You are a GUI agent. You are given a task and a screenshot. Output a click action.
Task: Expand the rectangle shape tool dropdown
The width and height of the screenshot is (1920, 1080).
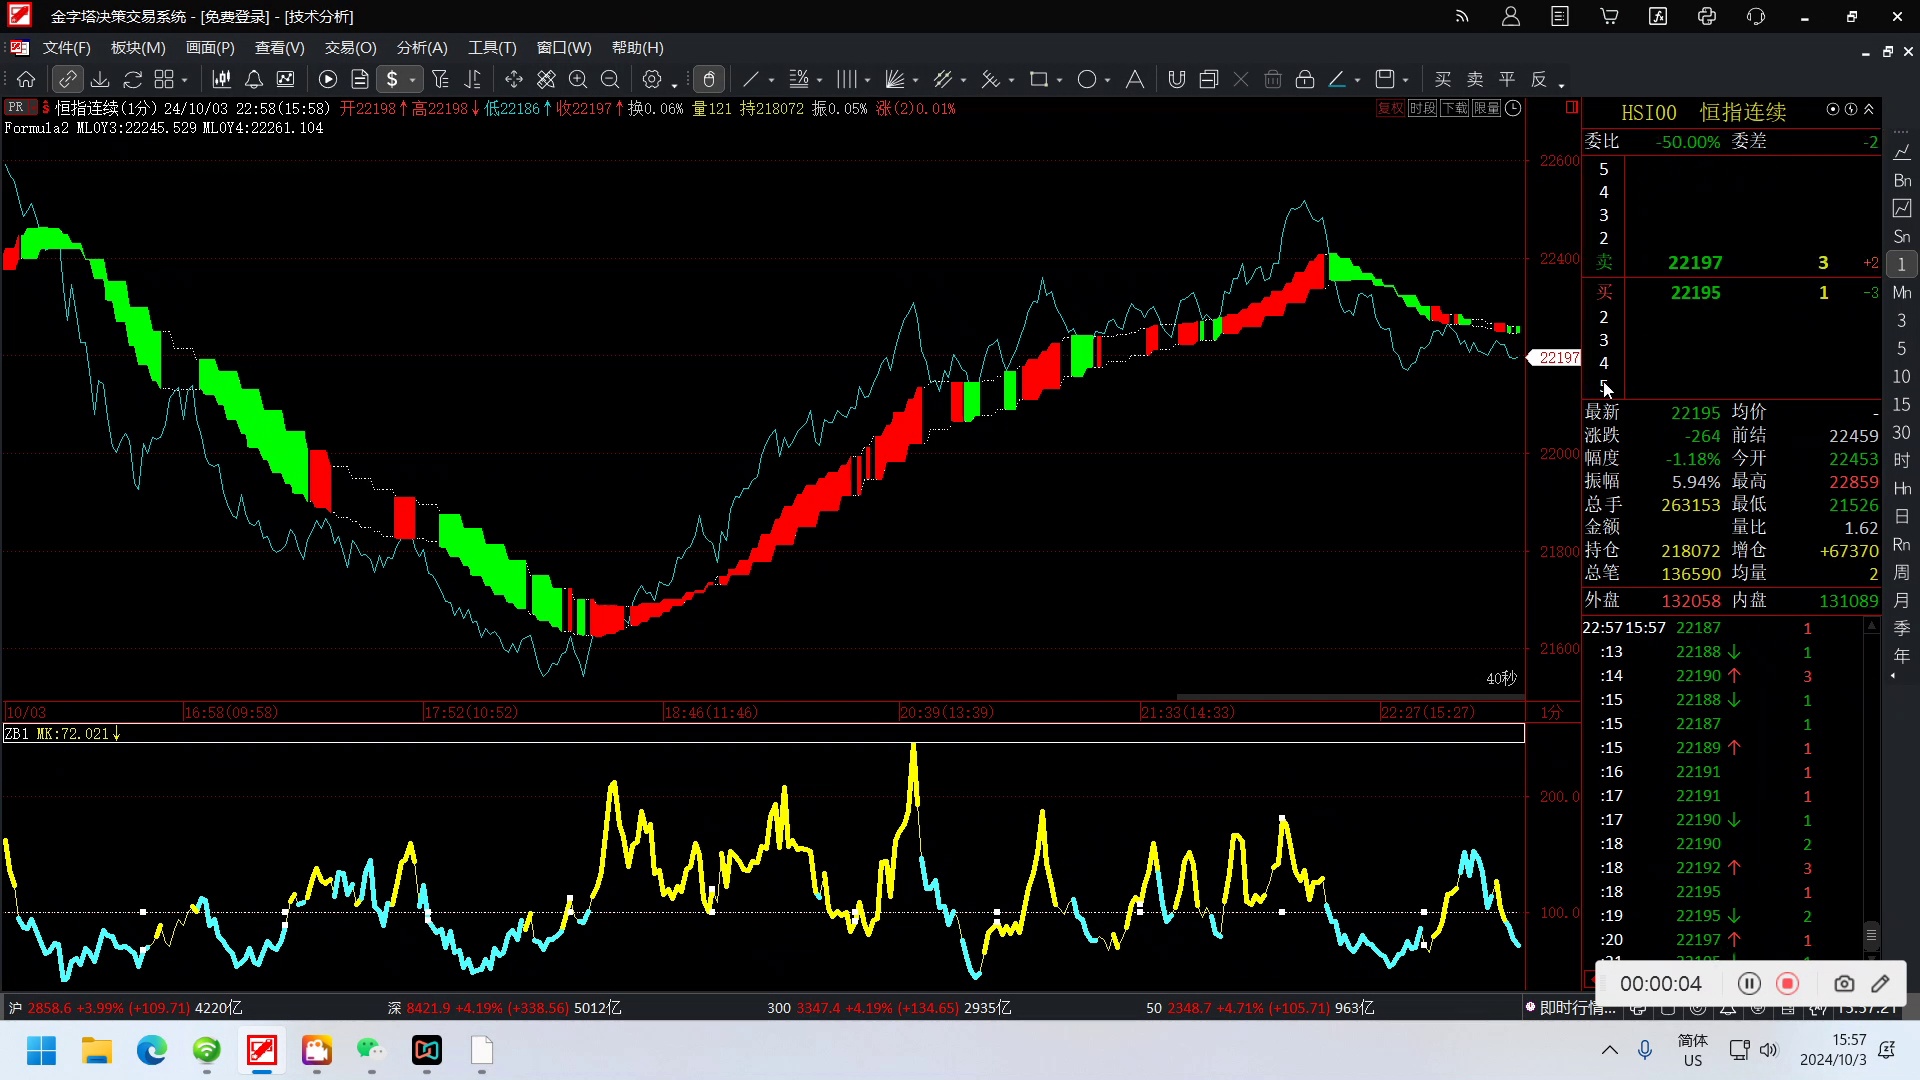tap(1059, 80)
